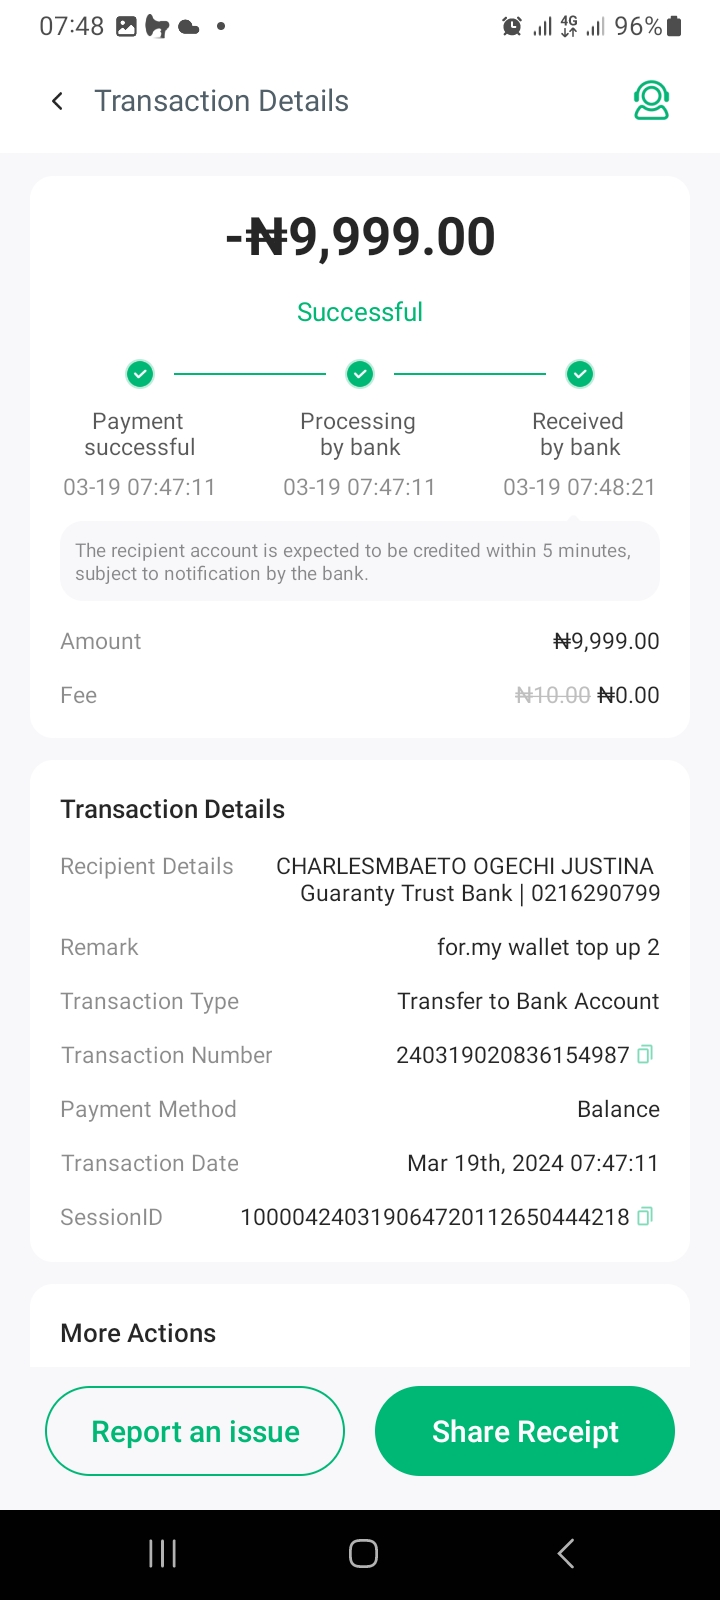720x1600 pixels.
Task: Copy the Transaction Number
Action: click(645, 1054)
